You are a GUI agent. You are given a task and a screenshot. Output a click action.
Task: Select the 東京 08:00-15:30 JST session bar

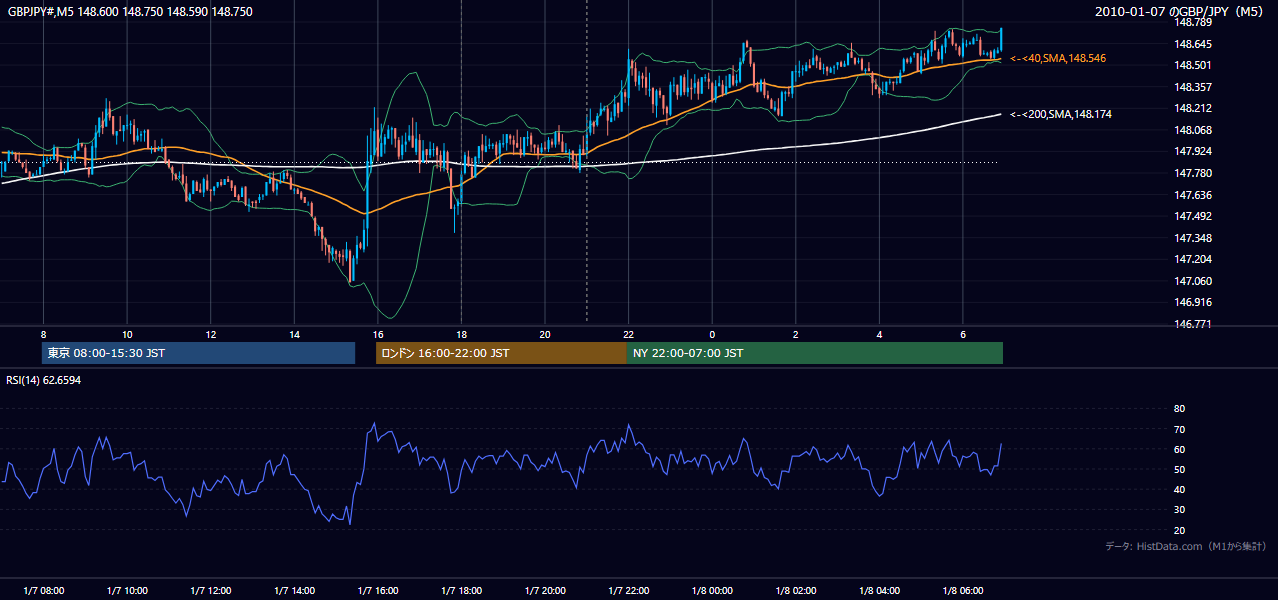pos(198,353)
